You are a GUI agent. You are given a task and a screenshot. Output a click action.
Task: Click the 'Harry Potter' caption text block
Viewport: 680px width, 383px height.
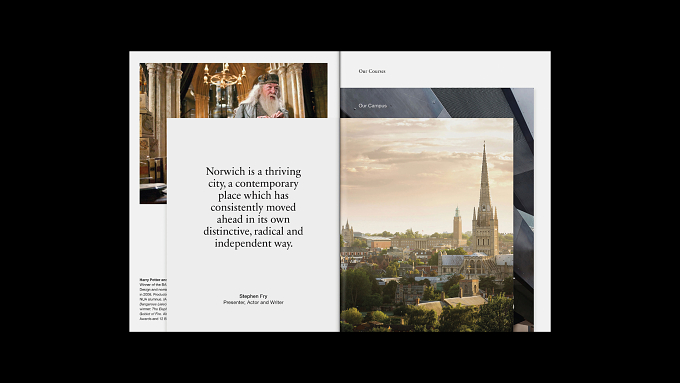(x=153, y=299)
